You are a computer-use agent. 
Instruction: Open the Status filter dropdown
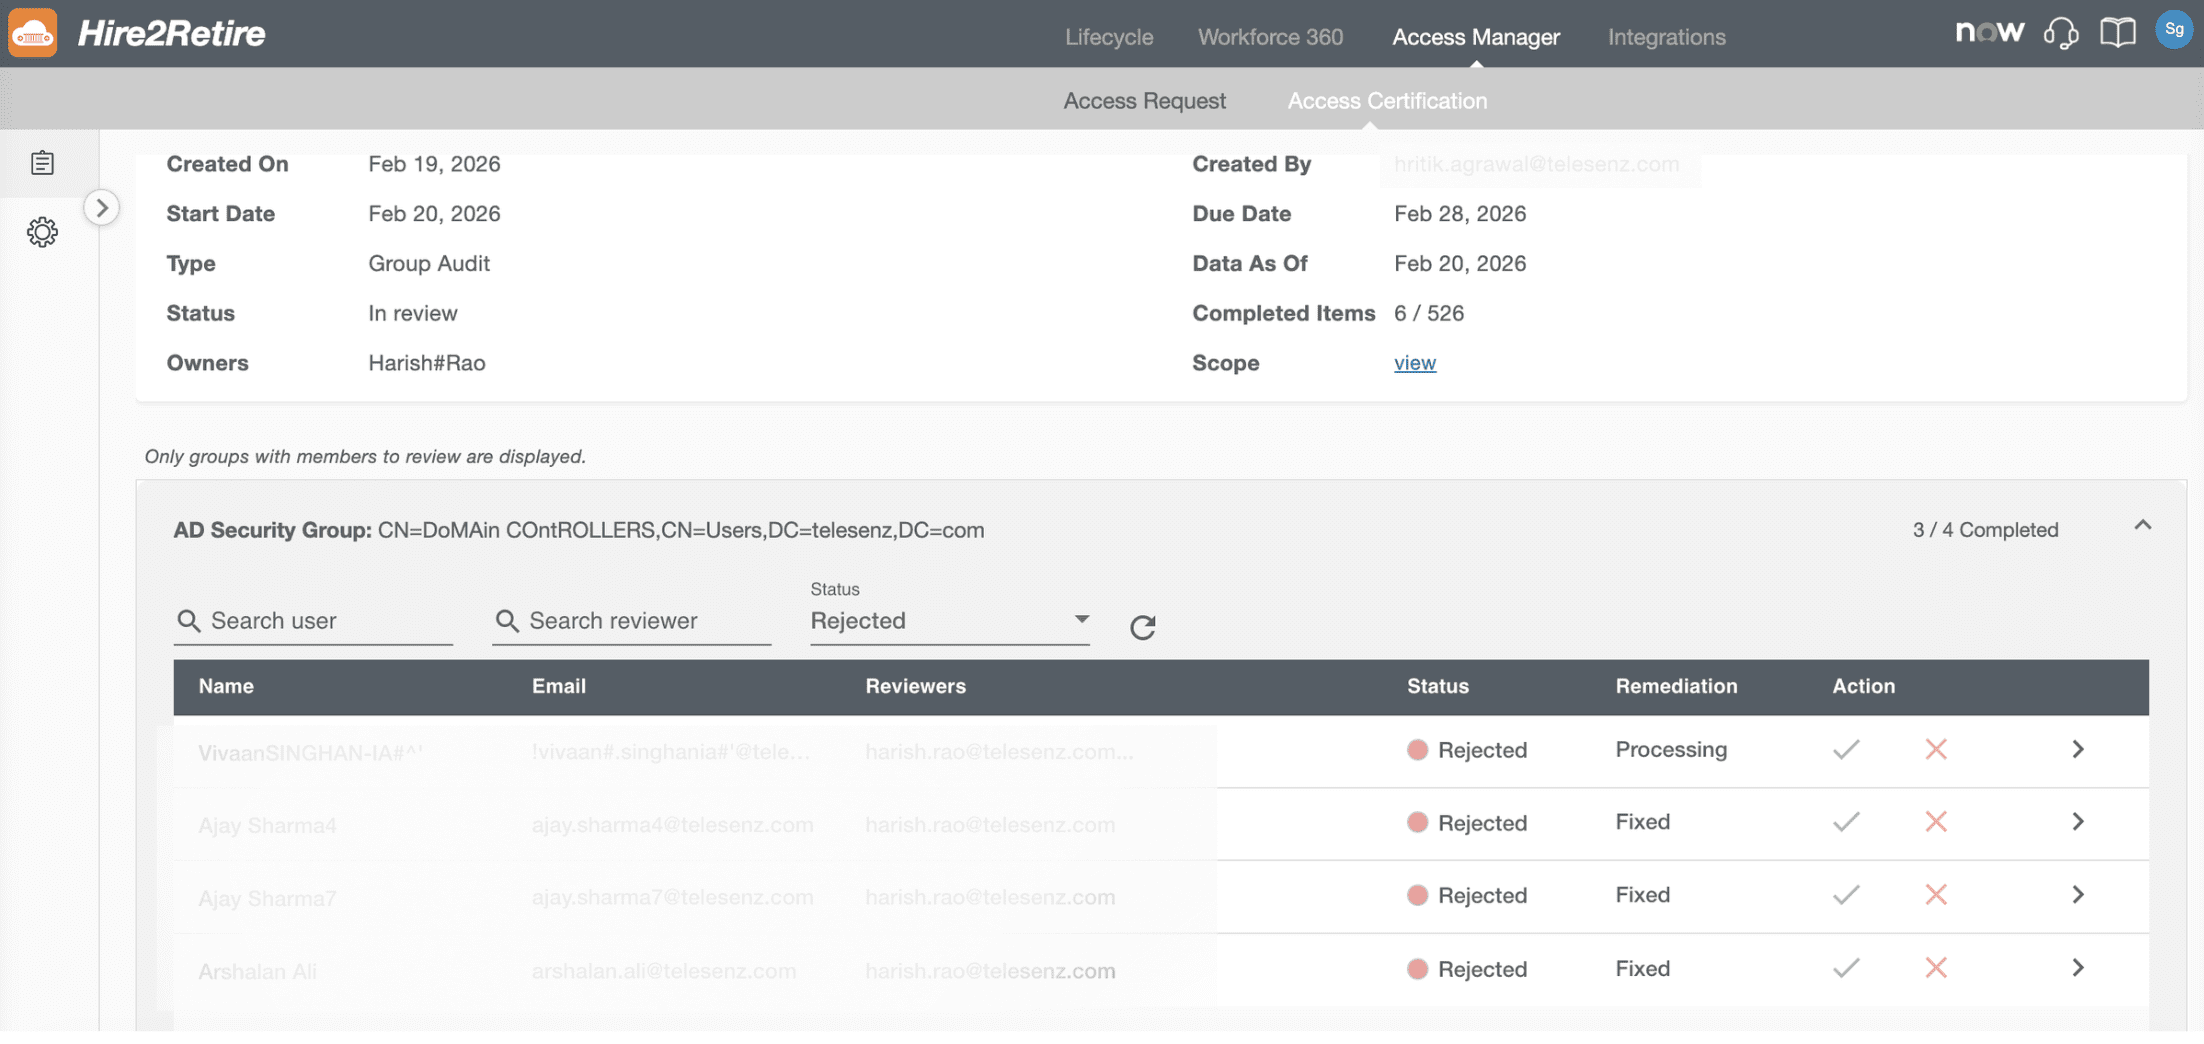tap(948, 621)
